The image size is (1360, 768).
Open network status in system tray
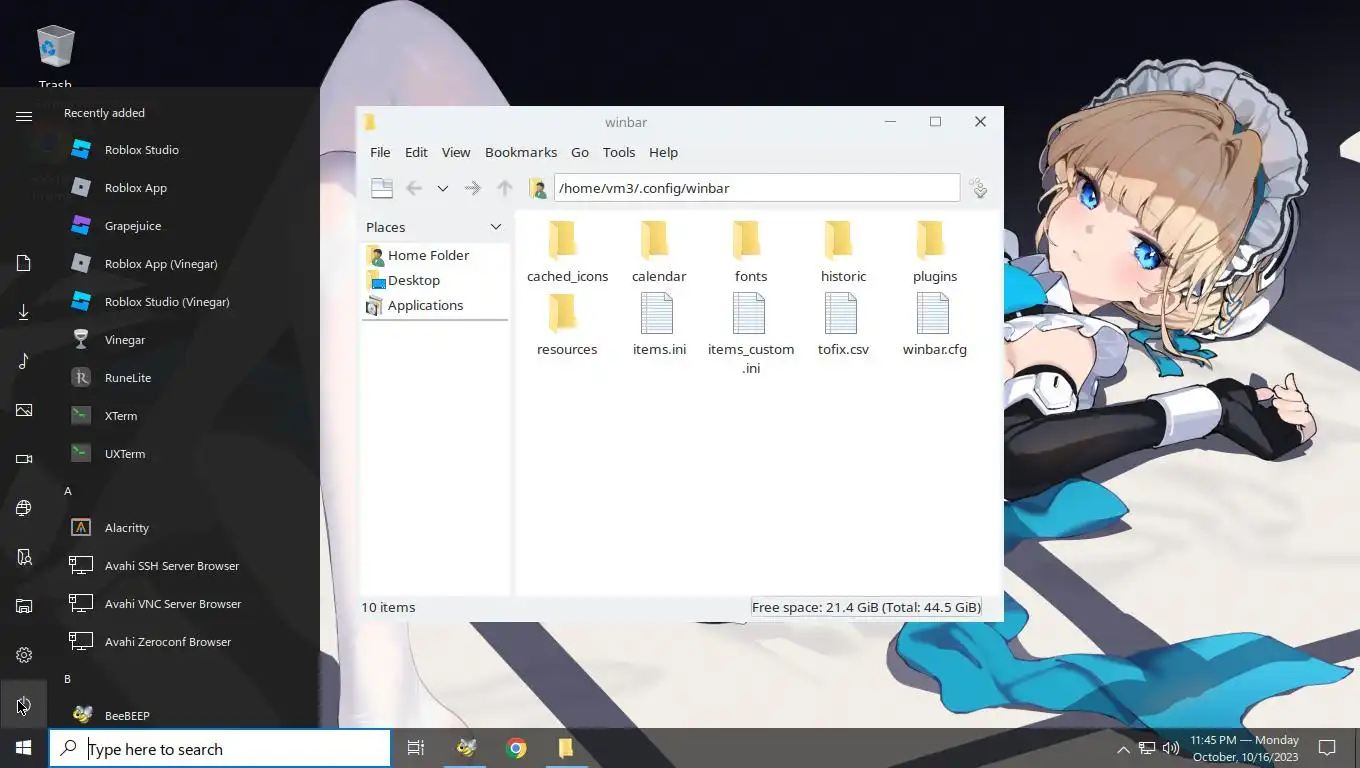[x=1147, y=748]
